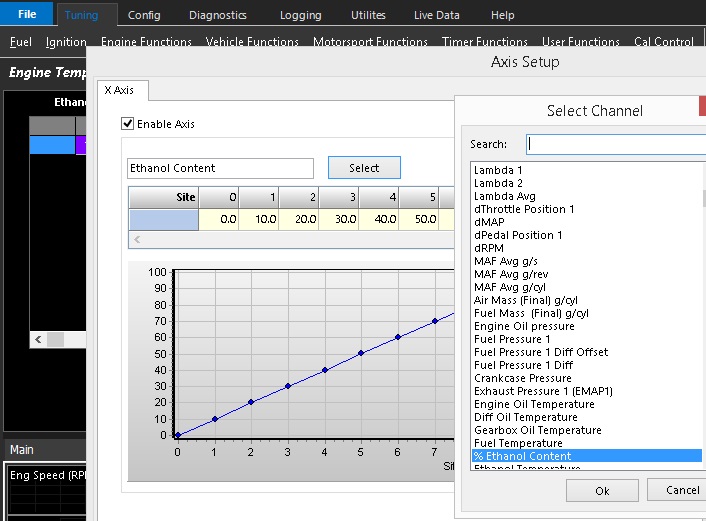Viewport: 706px width, 521px height.
Task: Open the File menu
Action: click(27, 15)
